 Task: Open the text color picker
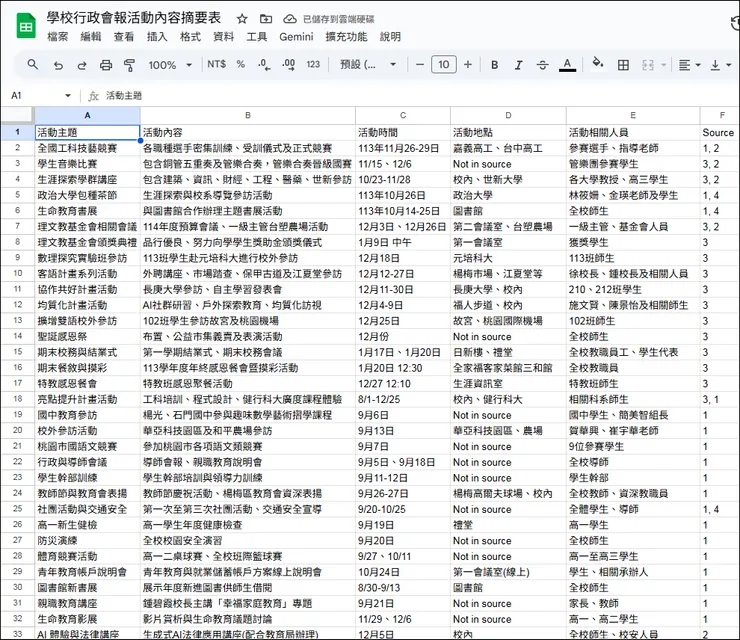click(567, 65)
